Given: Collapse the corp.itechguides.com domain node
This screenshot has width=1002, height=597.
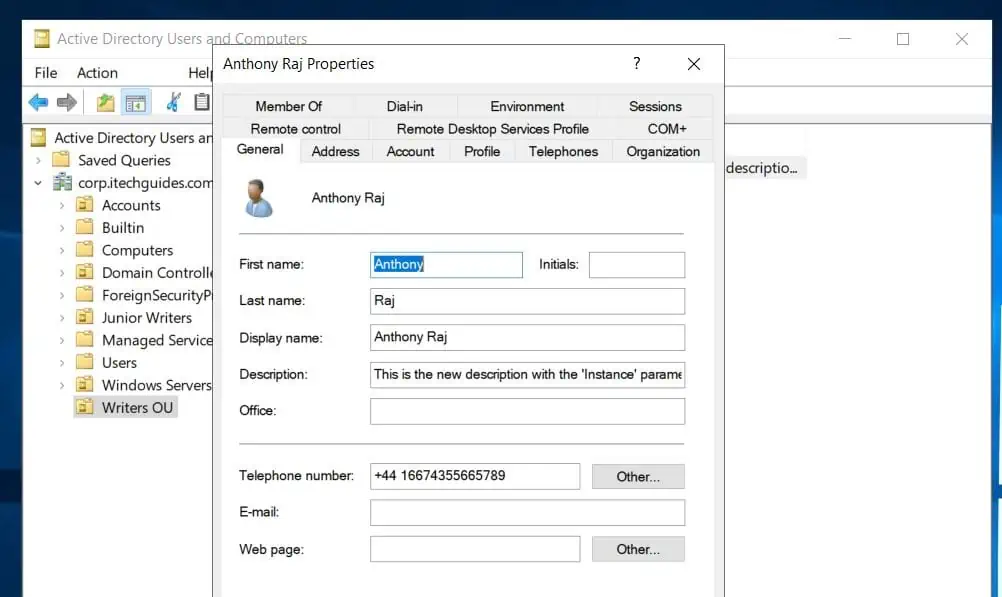Looking at the screenshot, I should pos(38,183).
